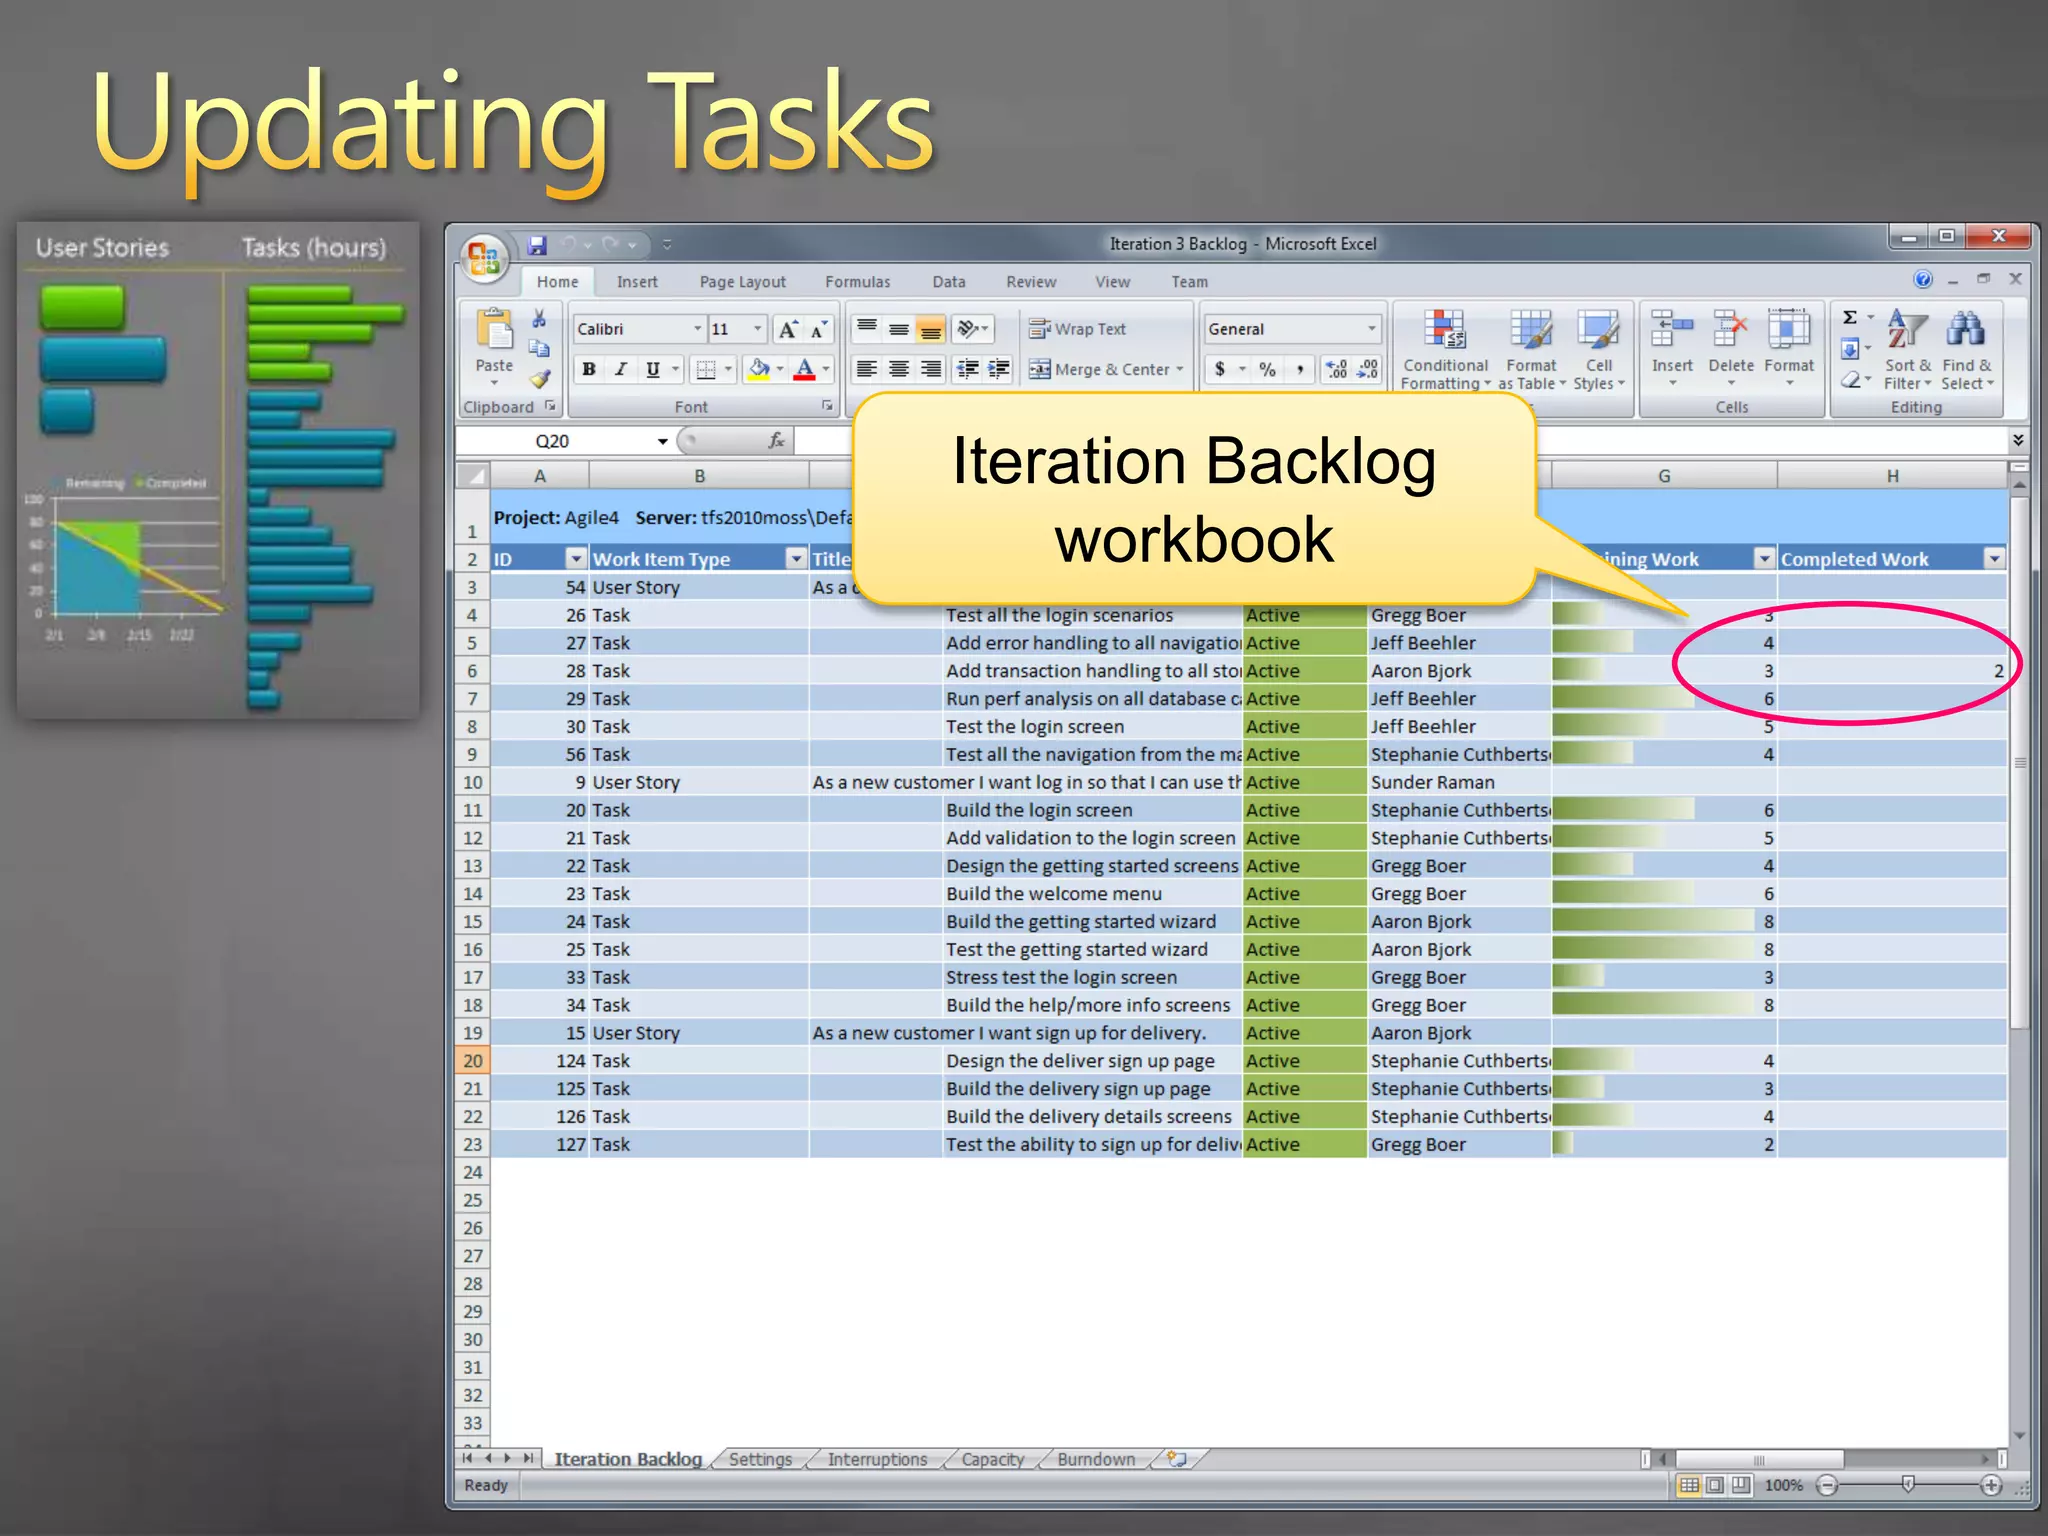
Task: Open the Team ribbon tab
Action: click(x=1189, y=282)
